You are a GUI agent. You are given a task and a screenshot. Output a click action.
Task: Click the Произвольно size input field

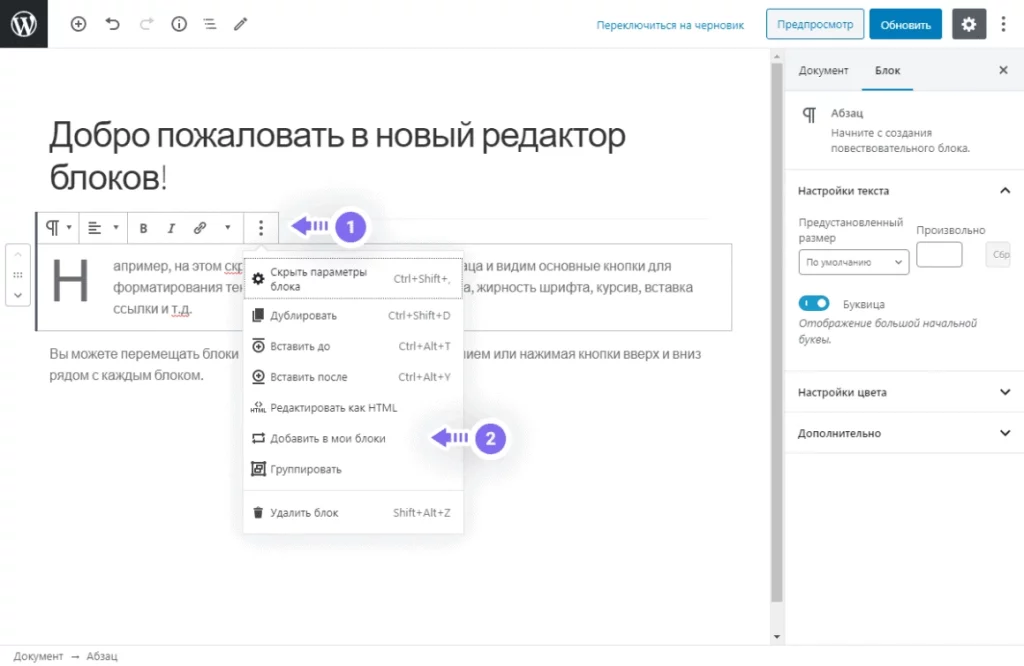tap(939, 254)
